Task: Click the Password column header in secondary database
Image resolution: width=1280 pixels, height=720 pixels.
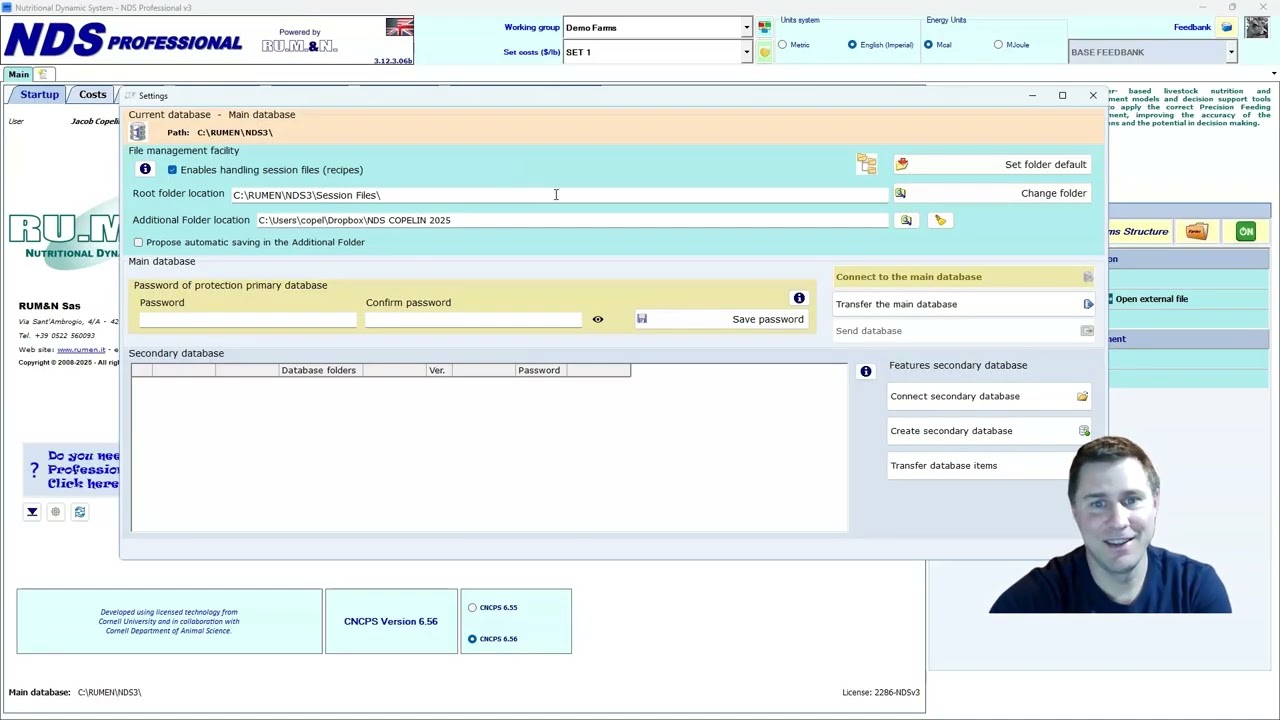Action: [x=539, y=370]
